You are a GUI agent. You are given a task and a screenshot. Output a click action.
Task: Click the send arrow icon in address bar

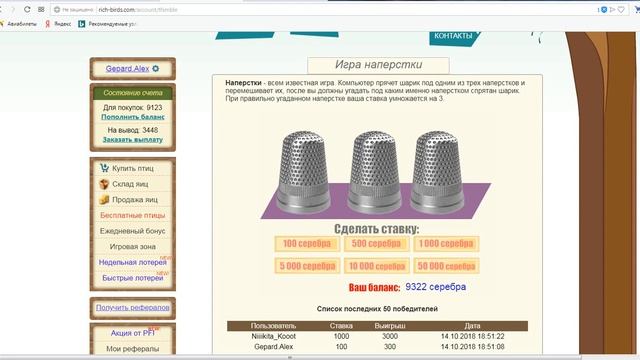pos(612,9)
